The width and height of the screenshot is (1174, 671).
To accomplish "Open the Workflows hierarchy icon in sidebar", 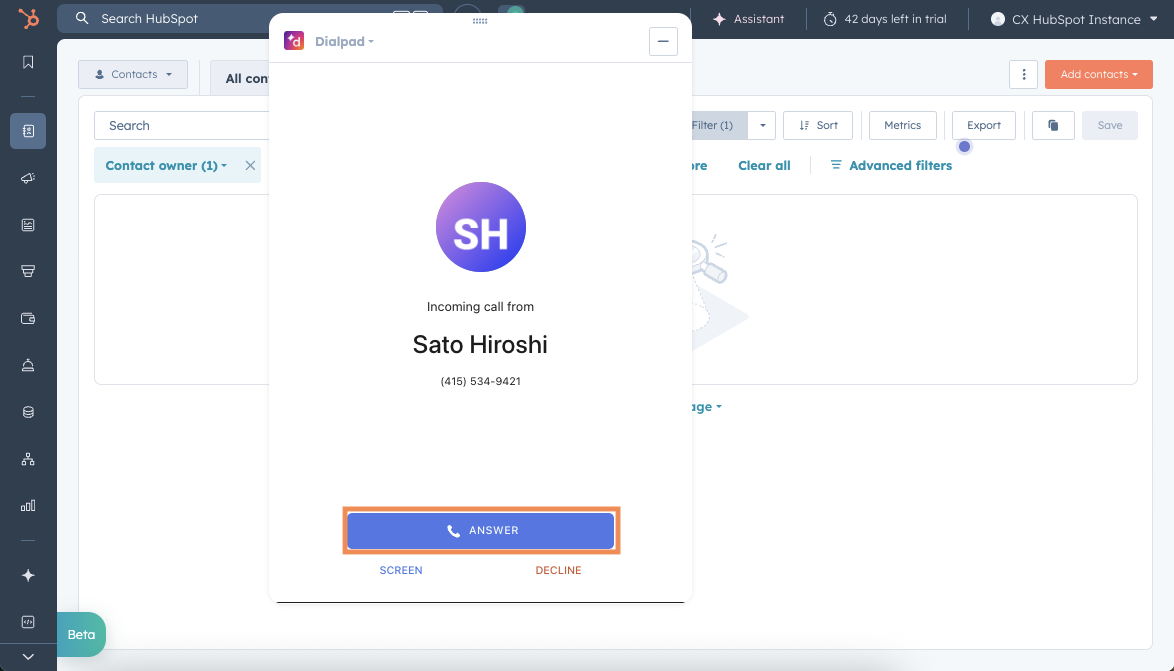I will [27, 458].
